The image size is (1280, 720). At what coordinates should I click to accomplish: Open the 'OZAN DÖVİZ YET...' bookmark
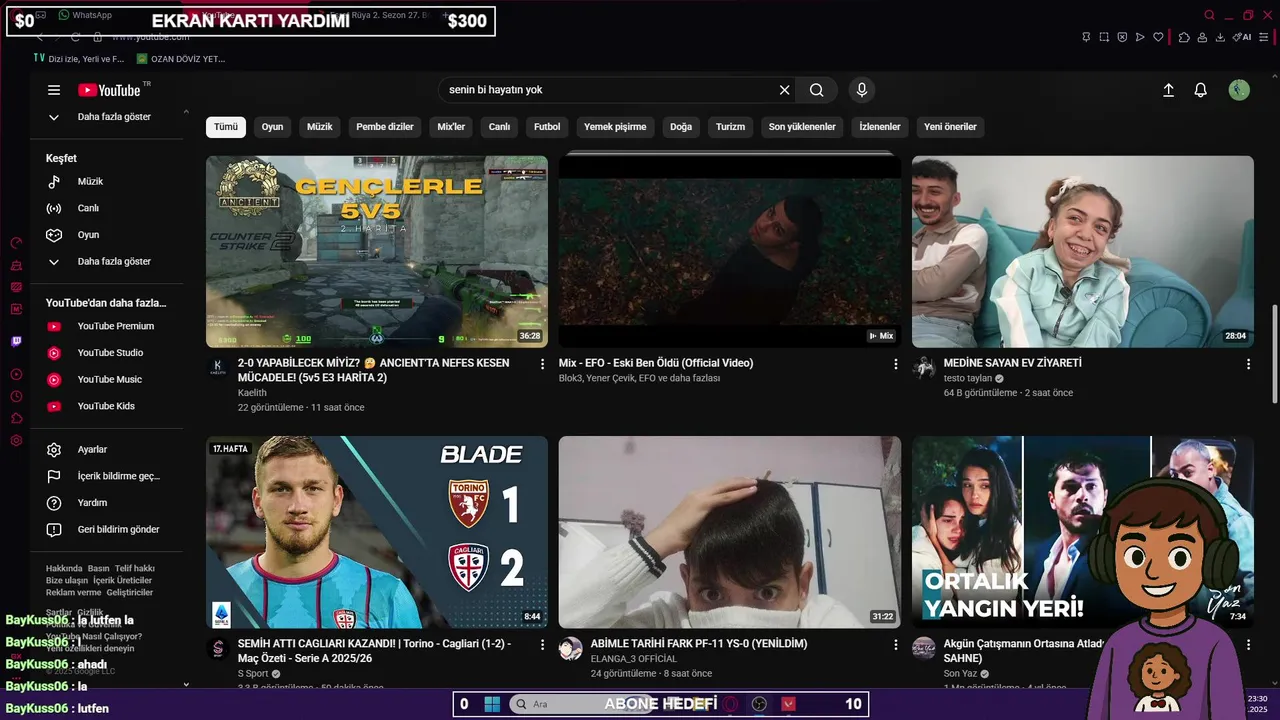pos(180,59)
